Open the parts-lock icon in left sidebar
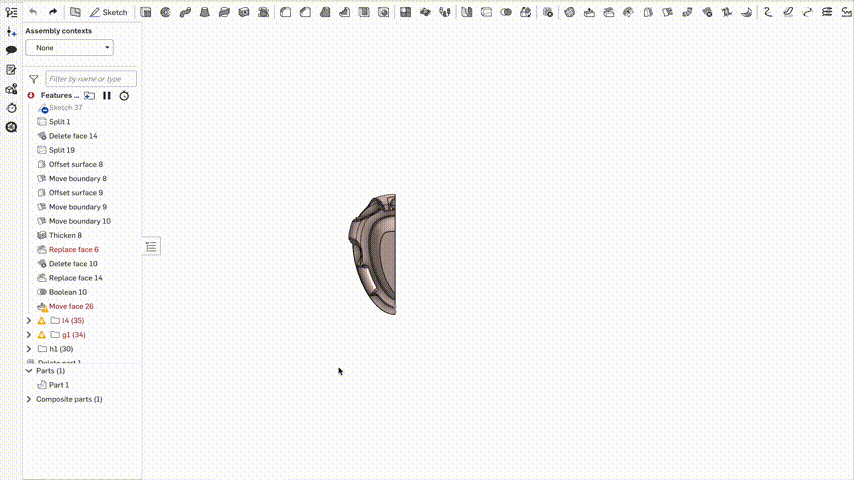Image resolution: width=854 pixels, height=480 pixels. pos(11,89)
